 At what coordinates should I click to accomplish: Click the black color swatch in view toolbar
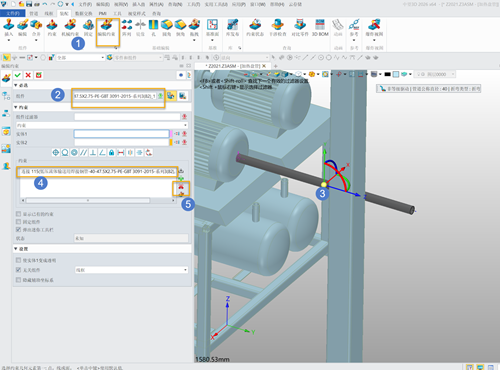[387, 74]
